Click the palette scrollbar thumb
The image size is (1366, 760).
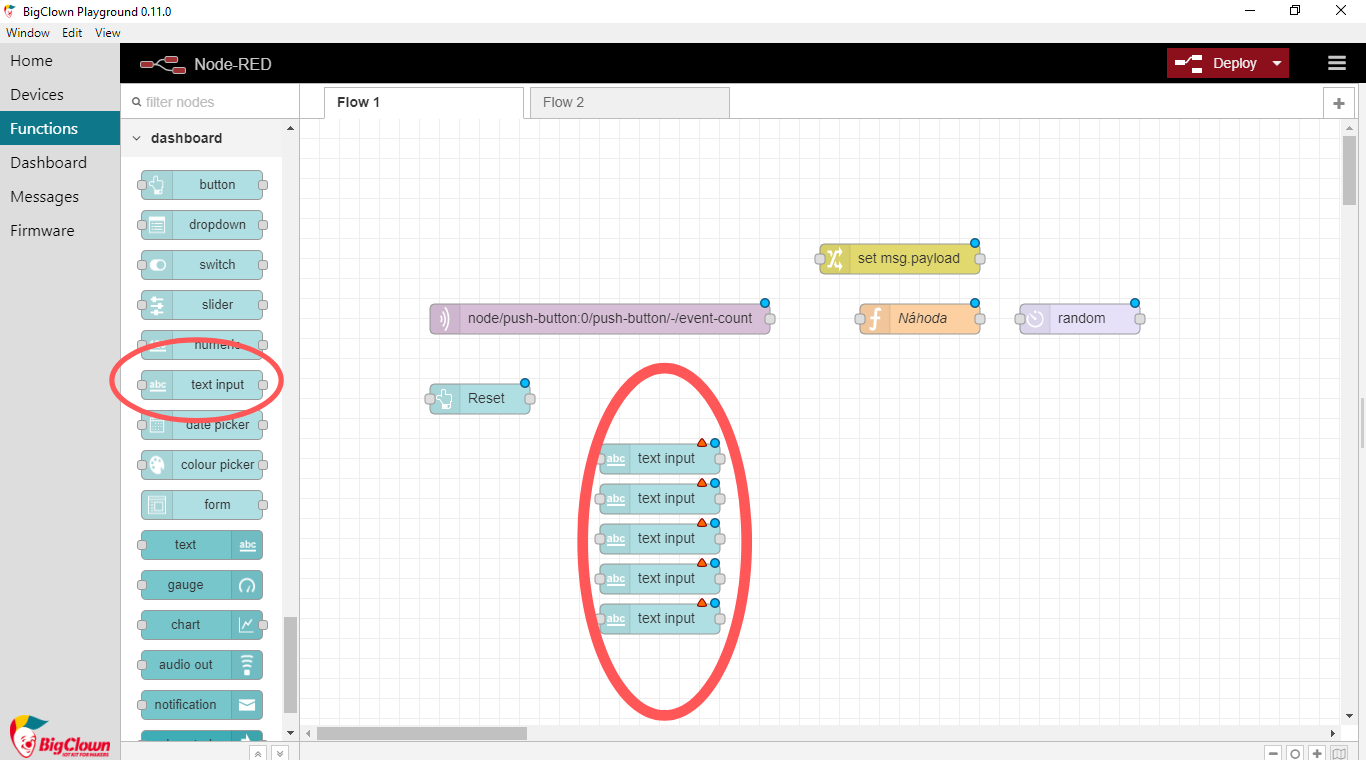pos(291,665)
